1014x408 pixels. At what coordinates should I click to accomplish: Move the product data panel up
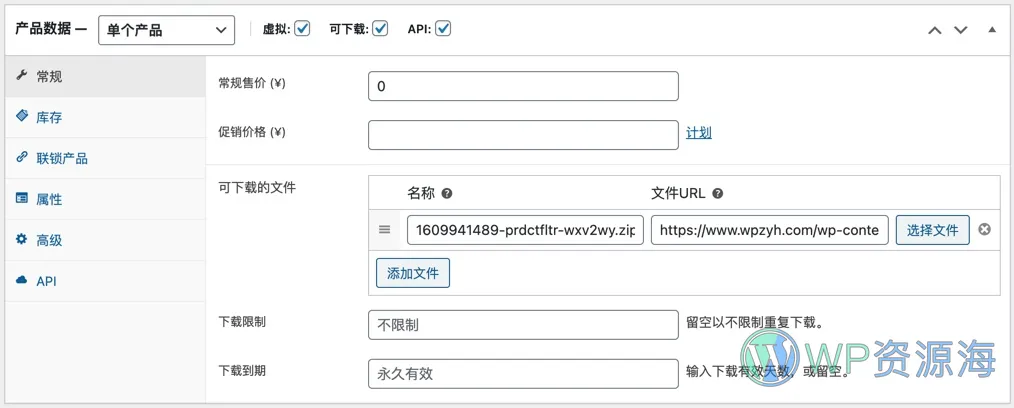pyautogui.click(x=934, y=30)
